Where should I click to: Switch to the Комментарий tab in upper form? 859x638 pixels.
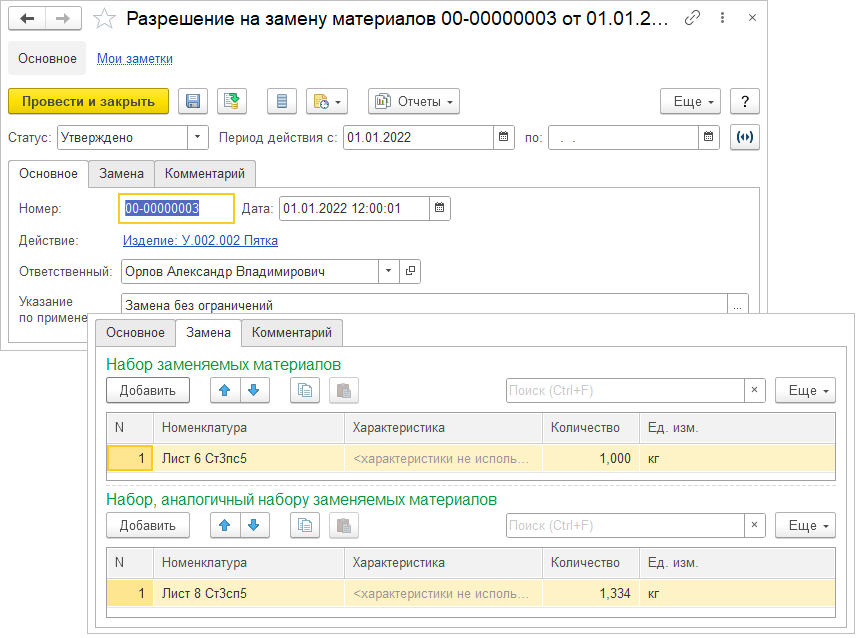[211, 173]
